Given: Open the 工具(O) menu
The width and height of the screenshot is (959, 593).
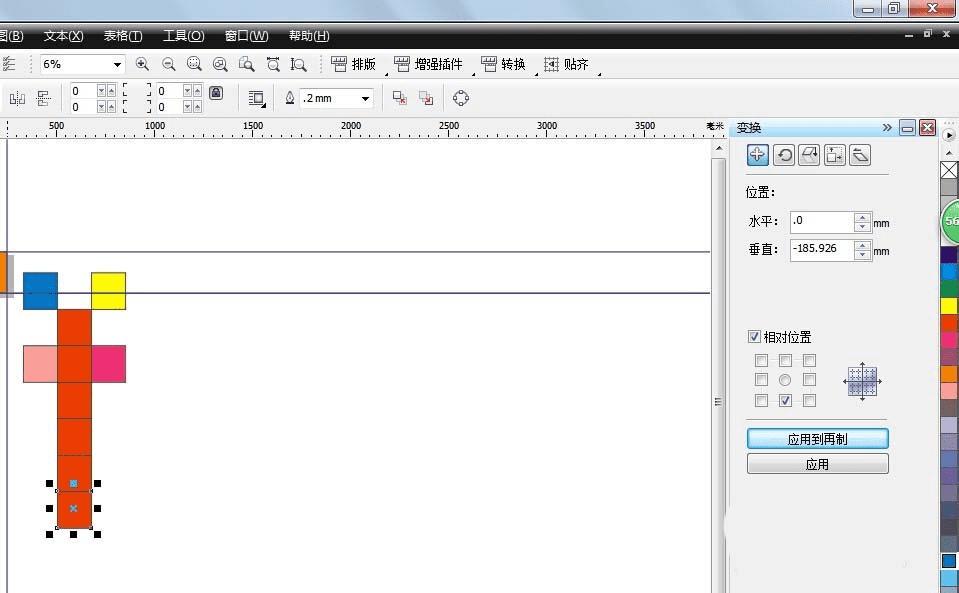Looking at the screenshot, I should coord(183,36).
